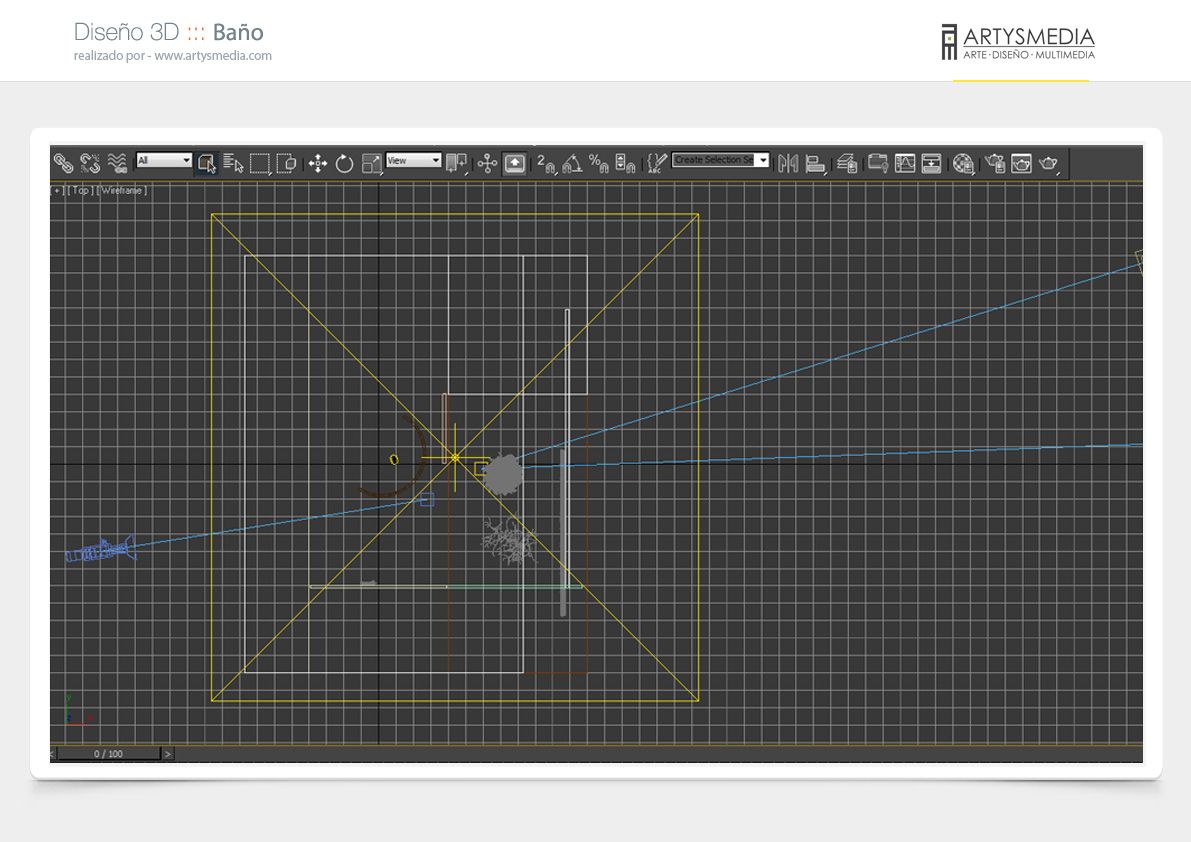
Task: Activate the Select Object tool
Action: click(207, 163)
